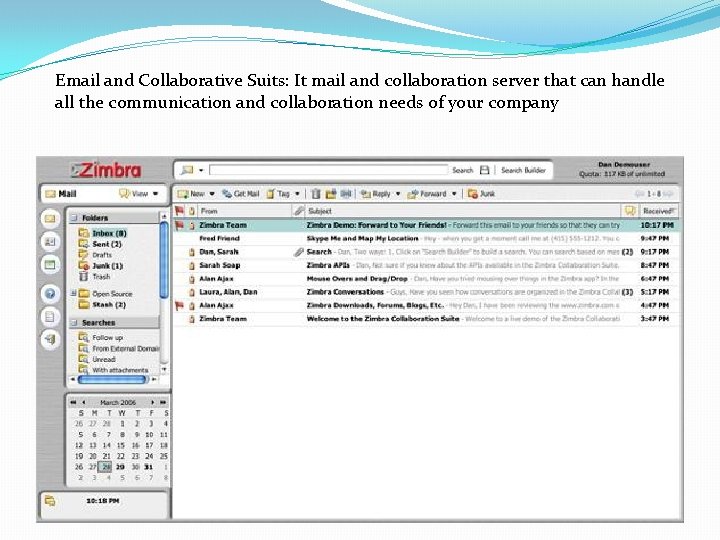
Task: Open the Tag dropdown arrow
Action: coord(297,194)
